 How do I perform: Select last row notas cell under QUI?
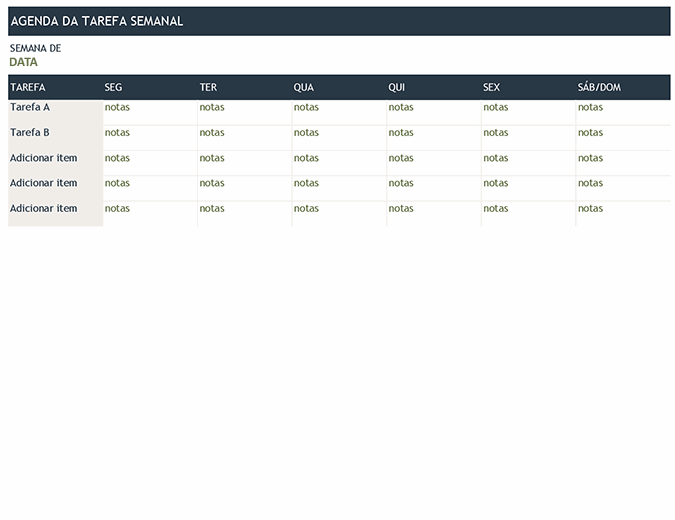pyautogui.click(x=401, y=209)
